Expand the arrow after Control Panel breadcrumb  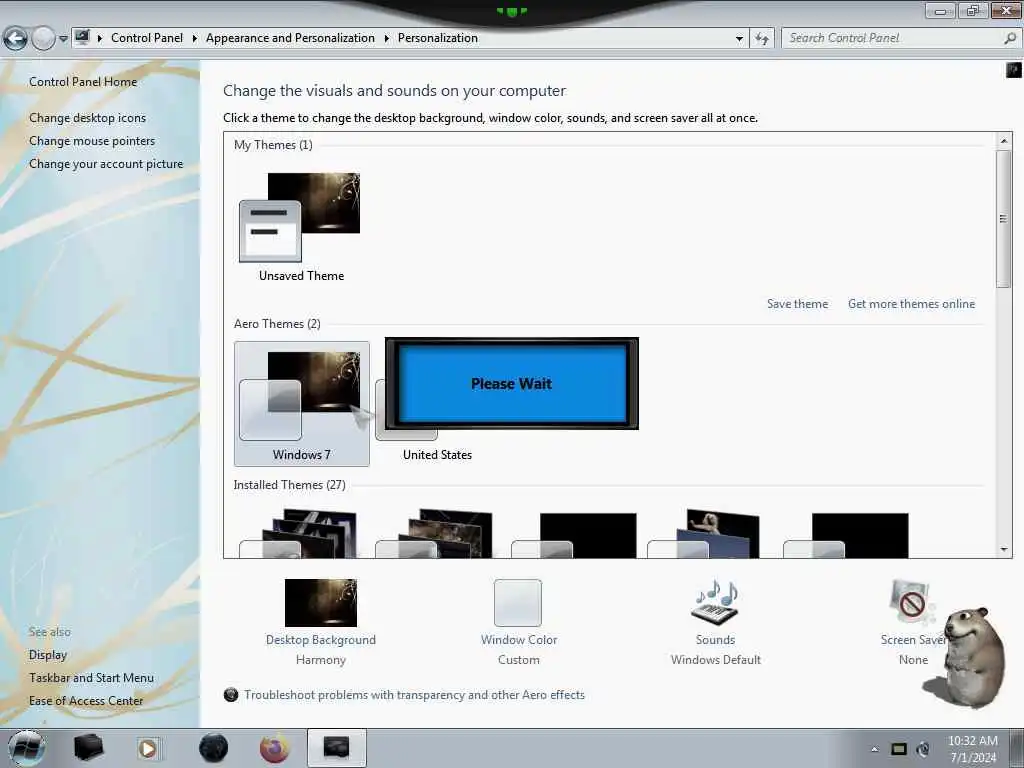point(195,39)
